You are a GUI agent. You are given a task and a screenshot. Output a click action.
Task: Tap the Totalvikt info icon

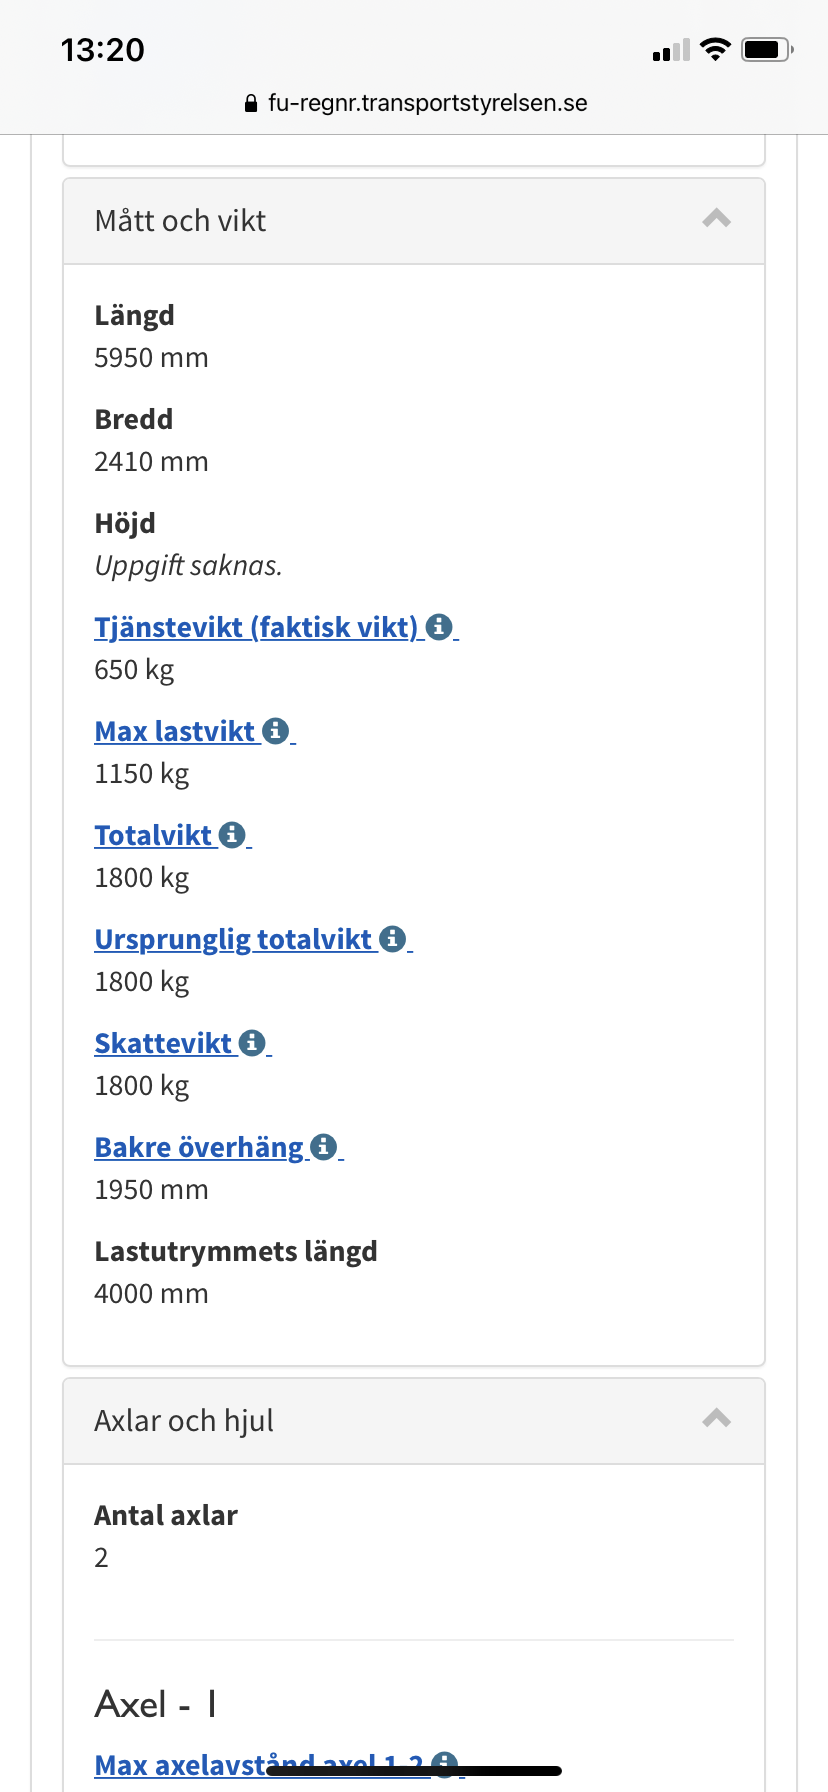click(232, 835)
